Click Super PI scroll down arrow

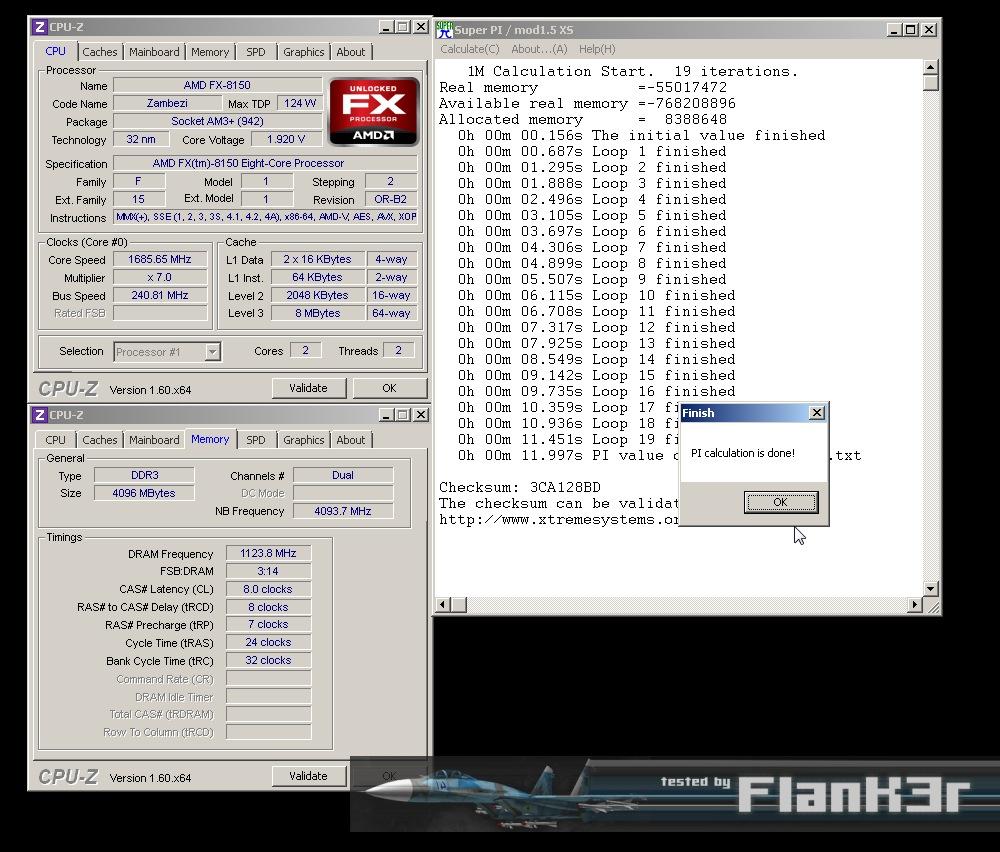pyautogui.click(x=930, y=589)
